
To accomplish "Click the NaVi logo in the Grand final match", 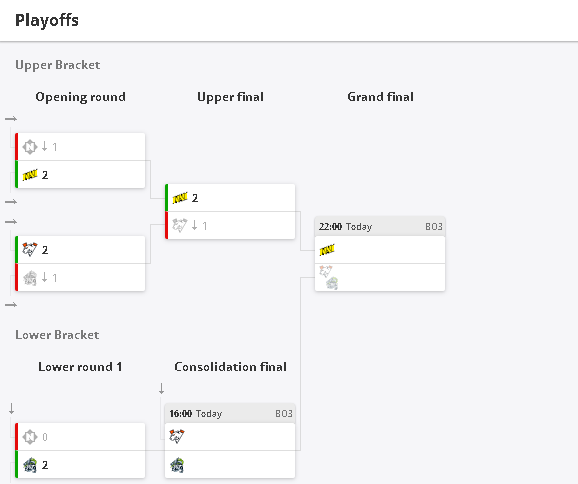I will tap(327, 250).
